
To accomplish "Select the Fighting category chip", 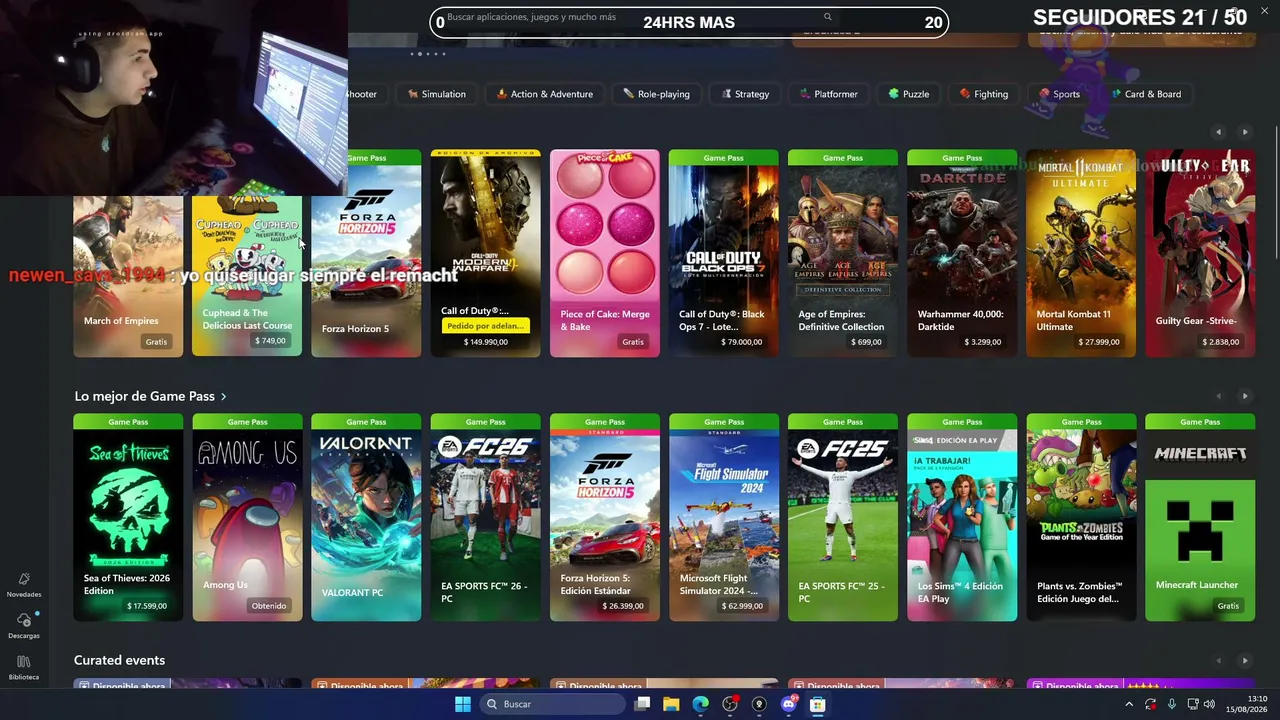I will pyautogui.click(x=984, y=94).
